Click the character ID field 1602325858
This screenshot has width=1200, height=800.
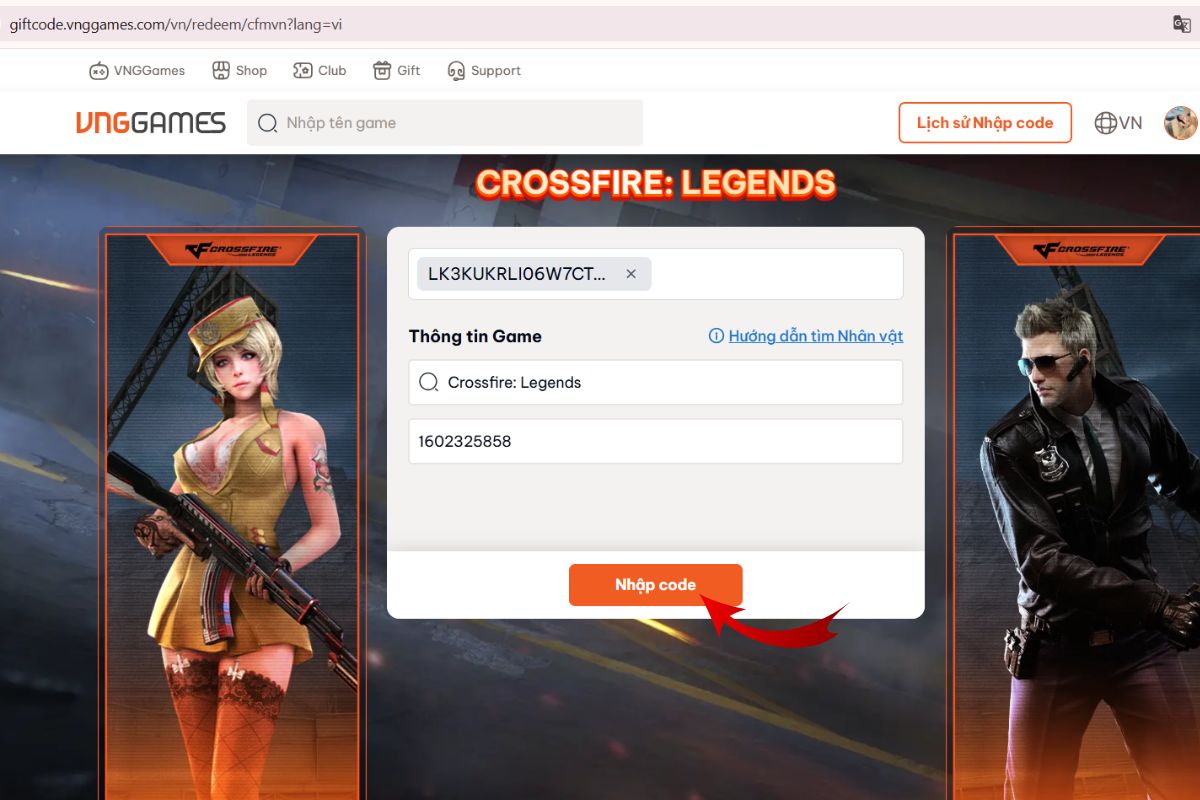(656, 441)
